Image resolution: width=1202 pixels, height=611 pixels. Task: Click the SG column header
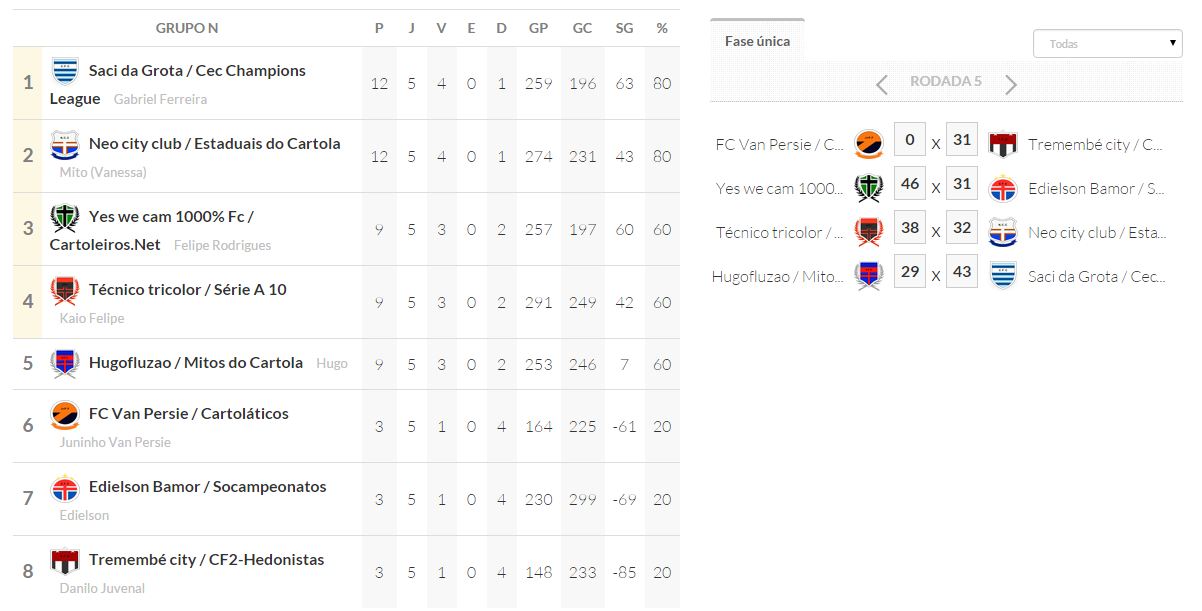tap(624, 28)
